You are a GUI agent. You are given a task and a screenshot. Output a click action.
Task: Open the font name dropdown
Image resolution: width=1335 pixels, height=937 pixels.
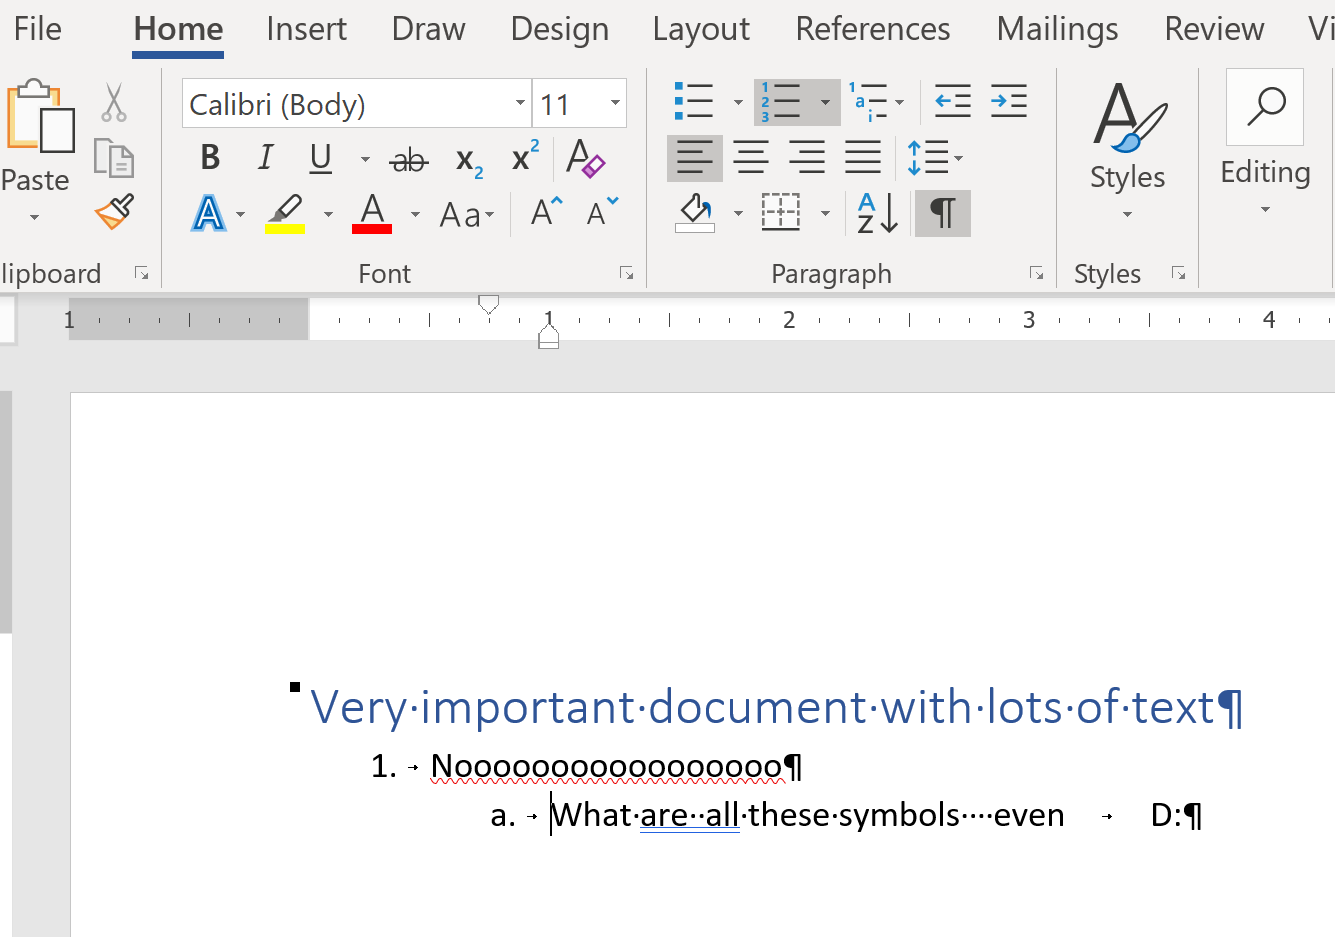(518, 102)
